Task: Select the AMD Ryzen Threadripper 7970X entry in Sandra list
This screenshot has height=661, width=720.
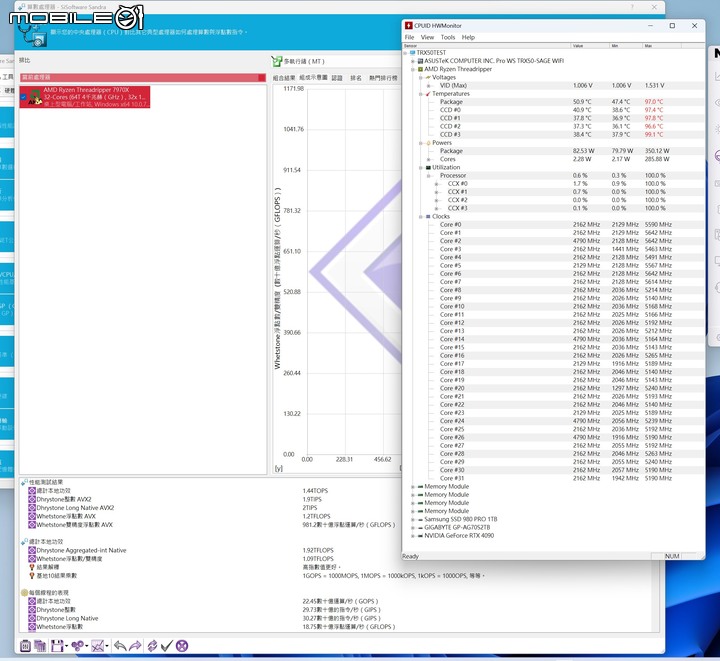Action: tap(85, 97)
